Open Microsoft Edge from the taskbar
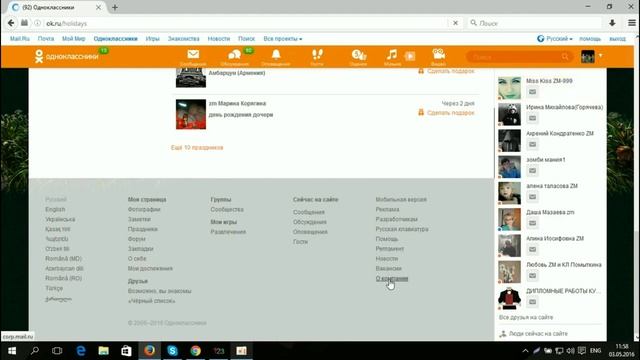This screenshot has height=360, width=640. 81,351
